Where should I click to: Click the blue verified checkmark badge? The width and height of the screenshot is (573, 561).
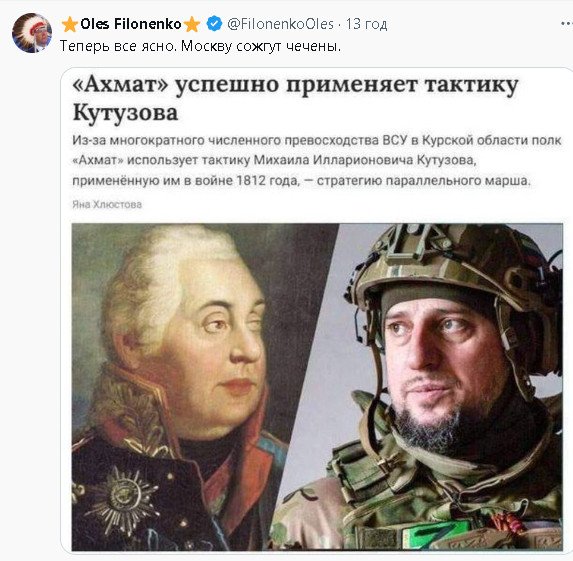click(x=214, y=24)
